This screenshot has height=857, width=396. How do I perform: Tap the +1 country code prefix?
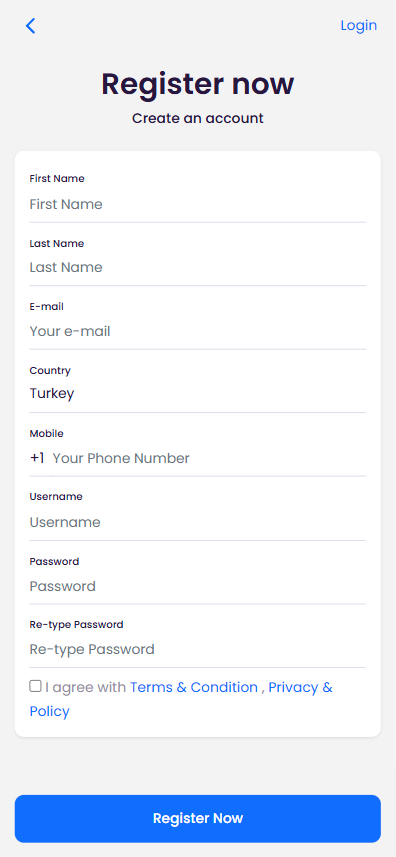(x=37, y=458)
